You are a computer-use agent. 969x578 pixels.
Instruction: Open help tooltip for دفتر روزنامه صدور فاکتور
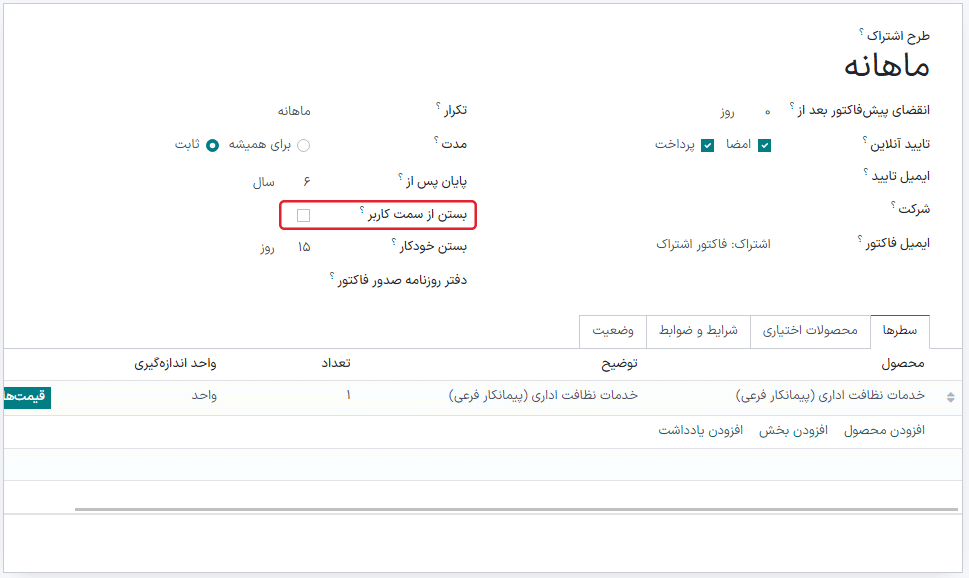[x=332, y=277]
